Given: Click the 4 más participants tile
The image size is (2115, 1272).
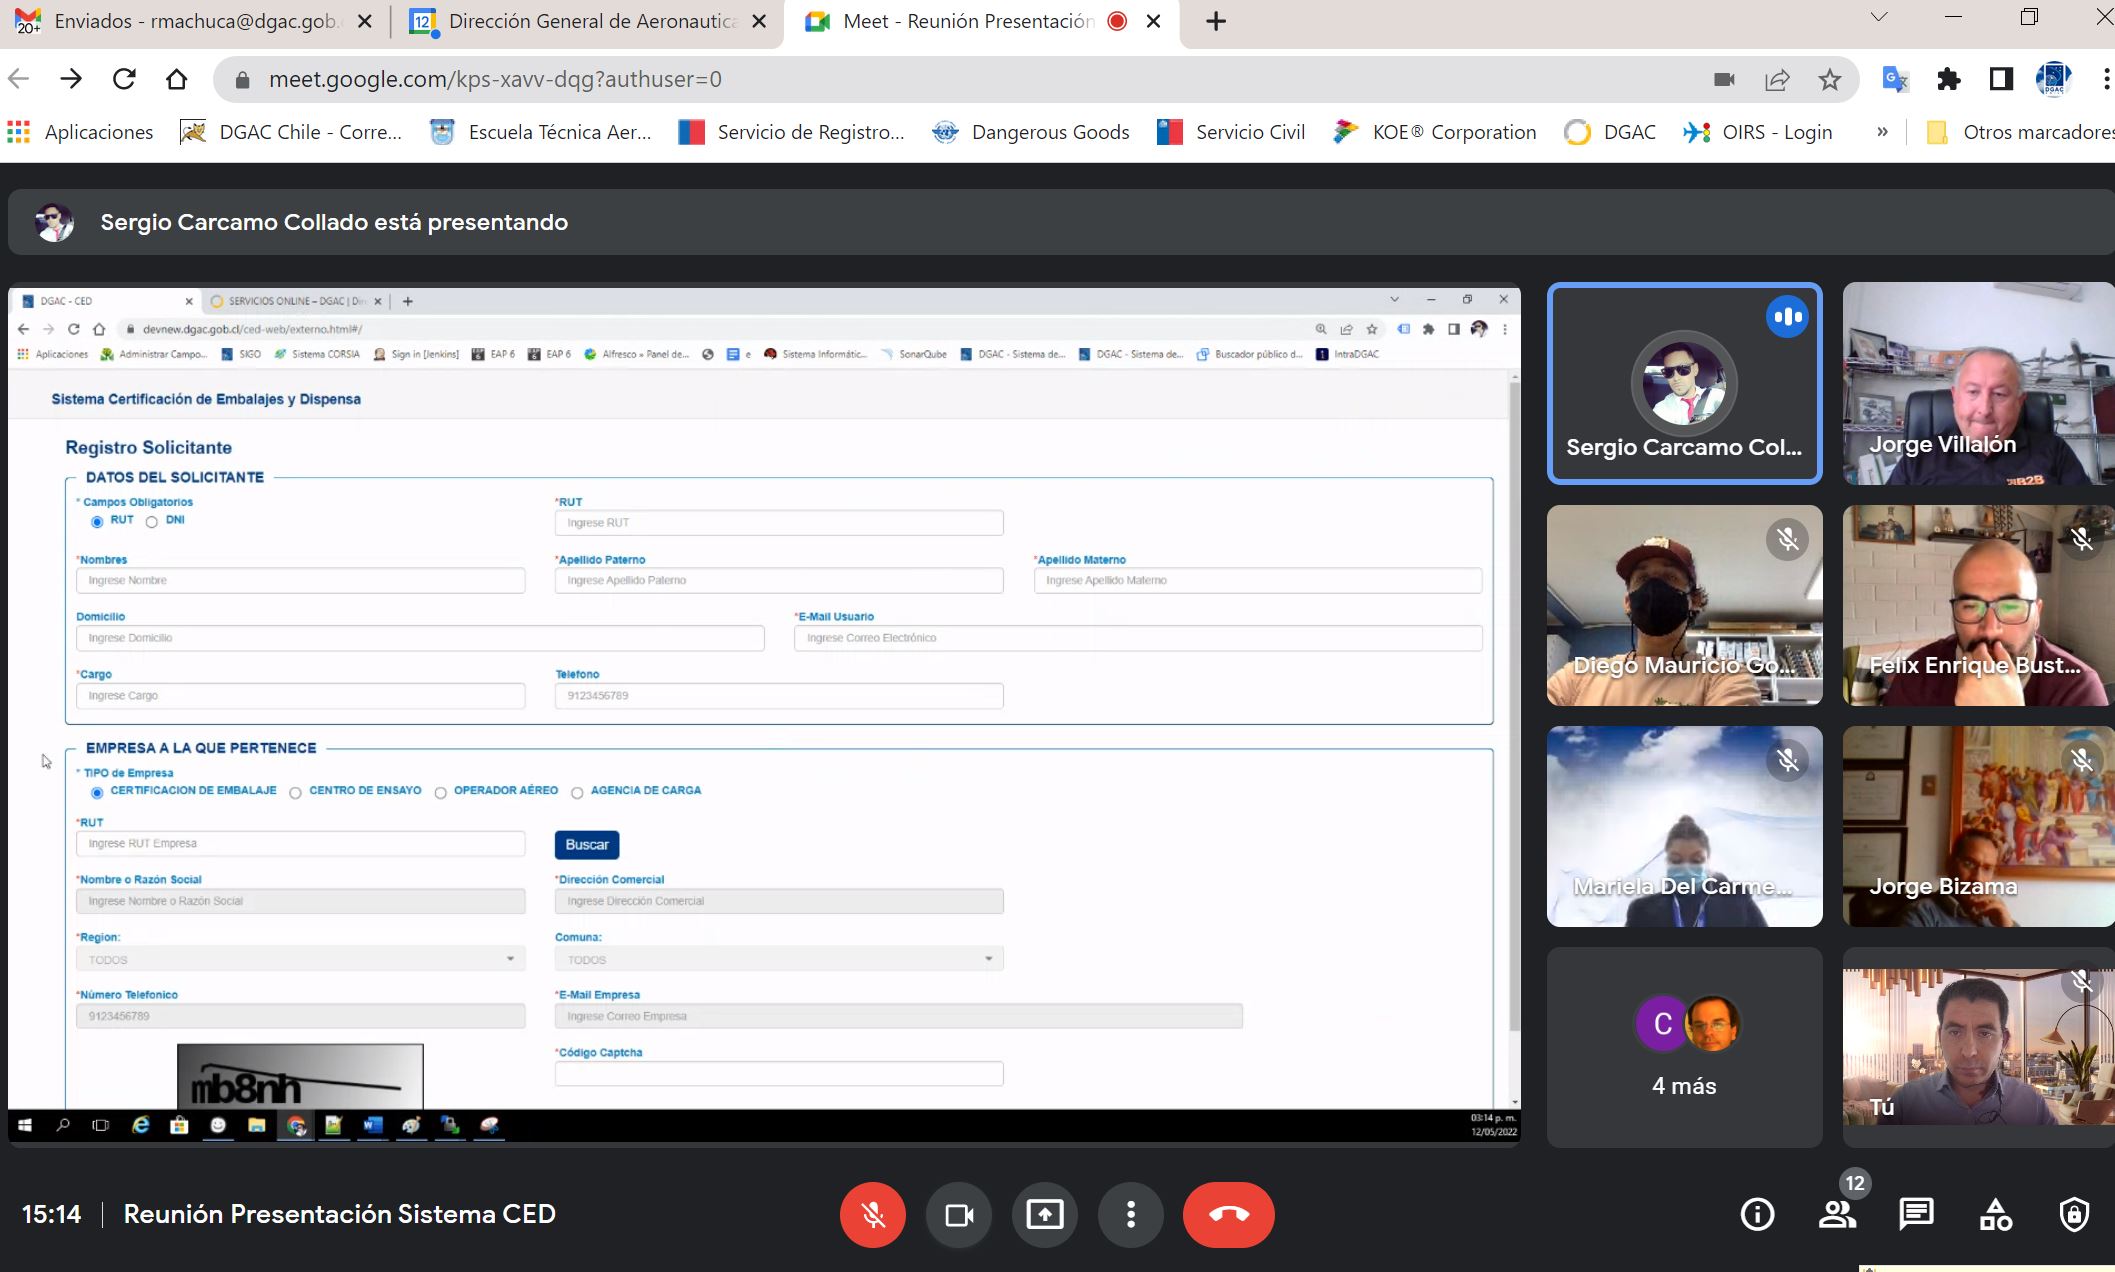Looking at the screenshot, I should pyautogui.click(x=1684, y=1047).
